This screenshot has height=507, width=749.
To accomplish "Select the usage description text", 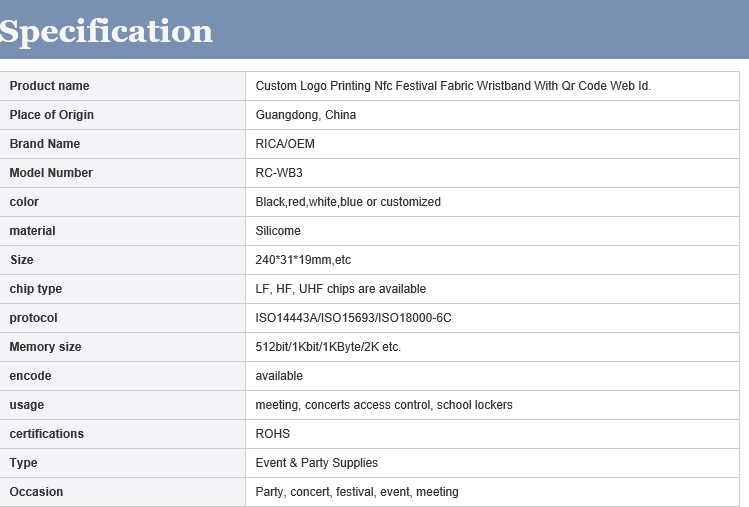I will click(x=384, y=405).
